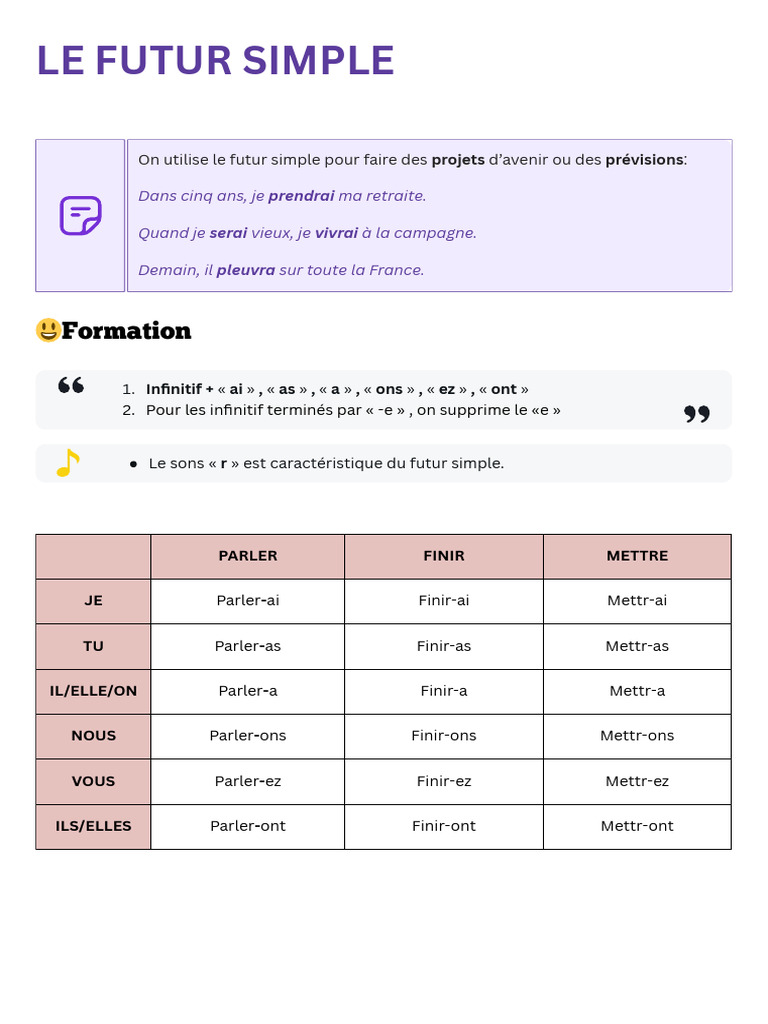Click the closing quotation mark icon
768x1024 pixels.
tap(697, 414)
